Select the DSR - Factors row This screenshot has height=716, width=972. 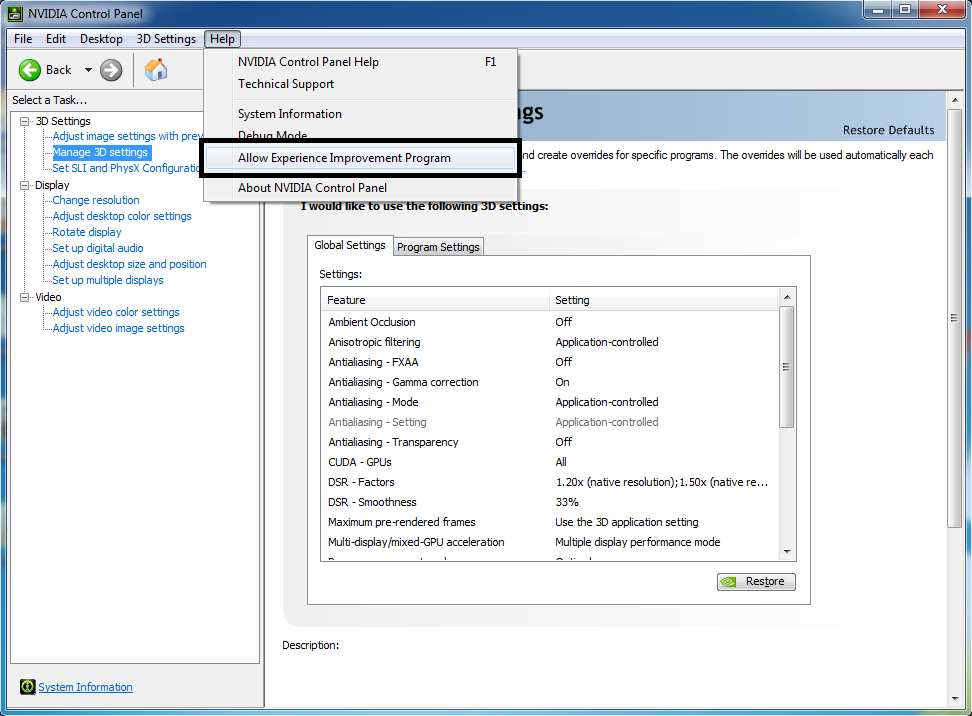(549, 482)
